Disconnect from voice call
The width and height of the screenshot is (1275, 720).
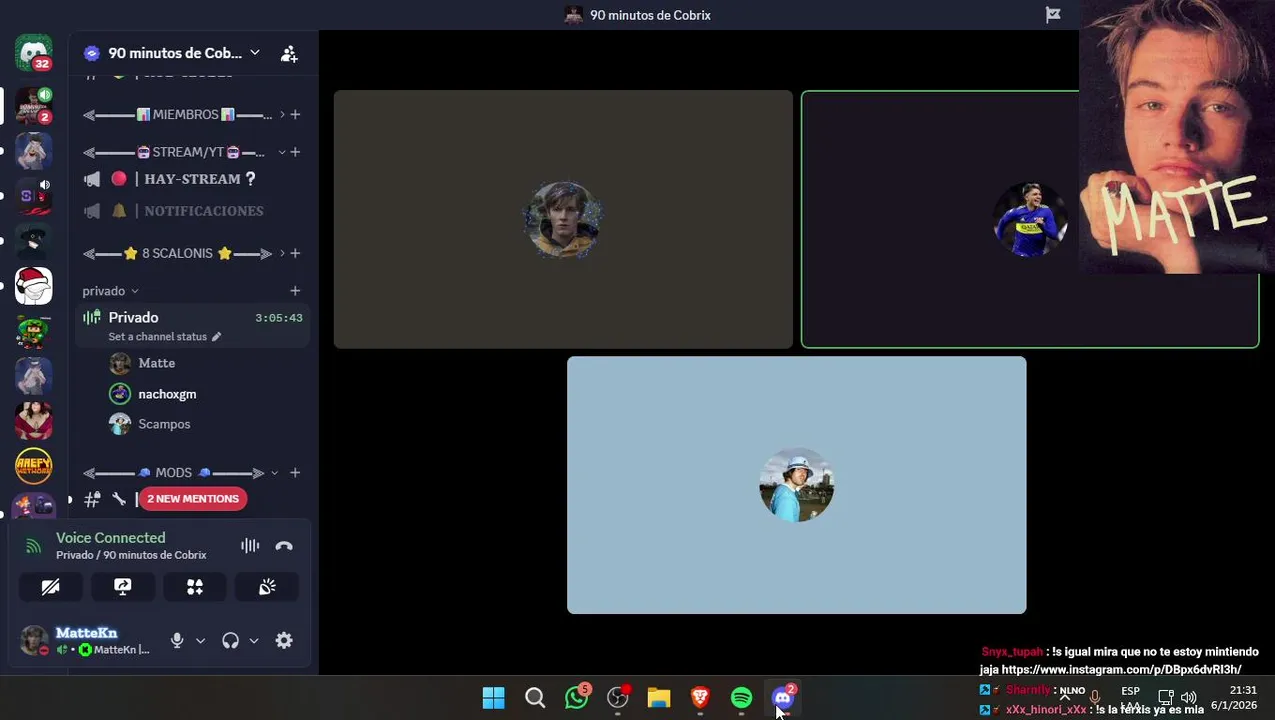tap(284, 546)
